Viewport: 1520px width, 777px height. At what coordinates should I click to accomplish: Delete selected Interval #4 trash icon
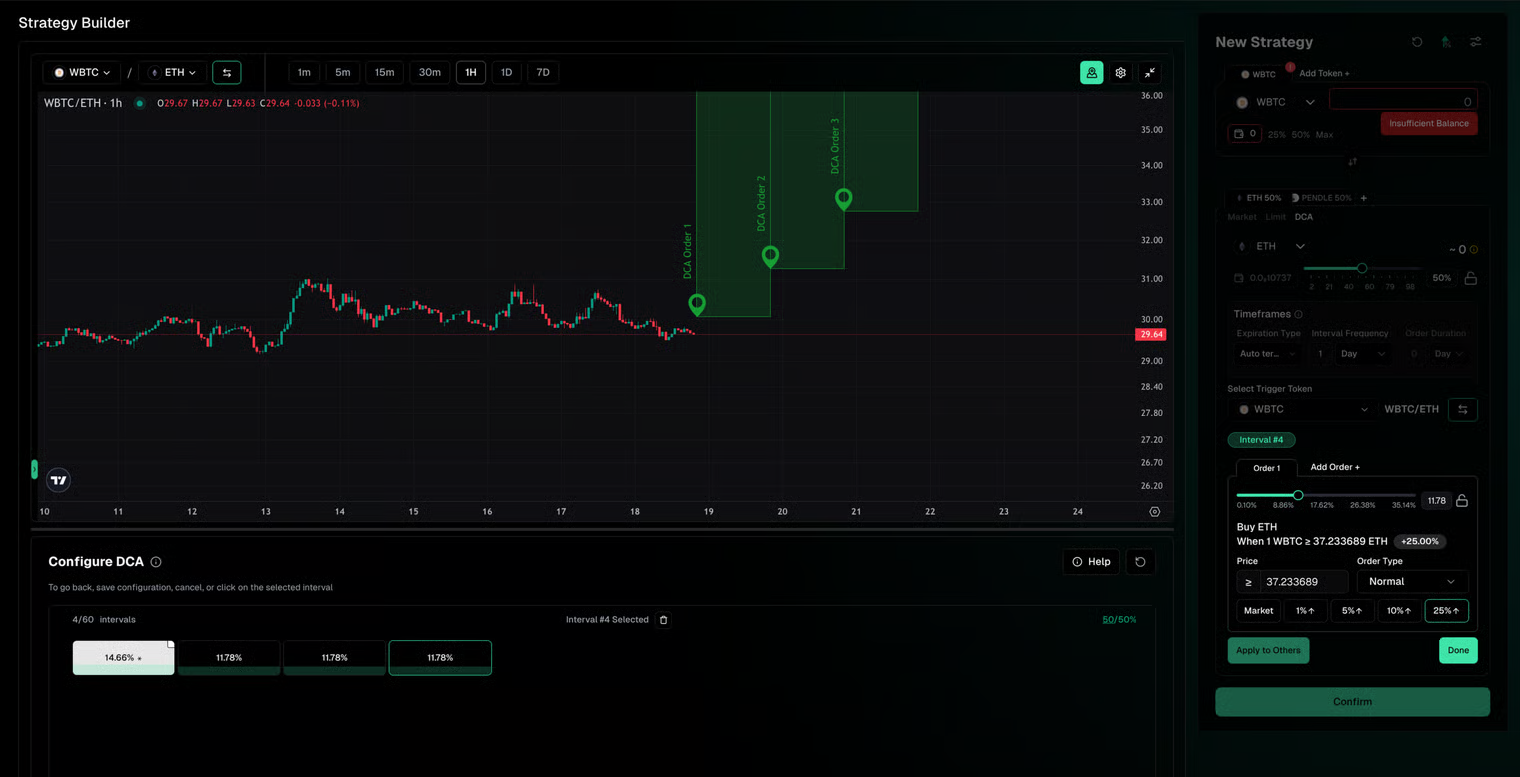click(x=663, y=620)
